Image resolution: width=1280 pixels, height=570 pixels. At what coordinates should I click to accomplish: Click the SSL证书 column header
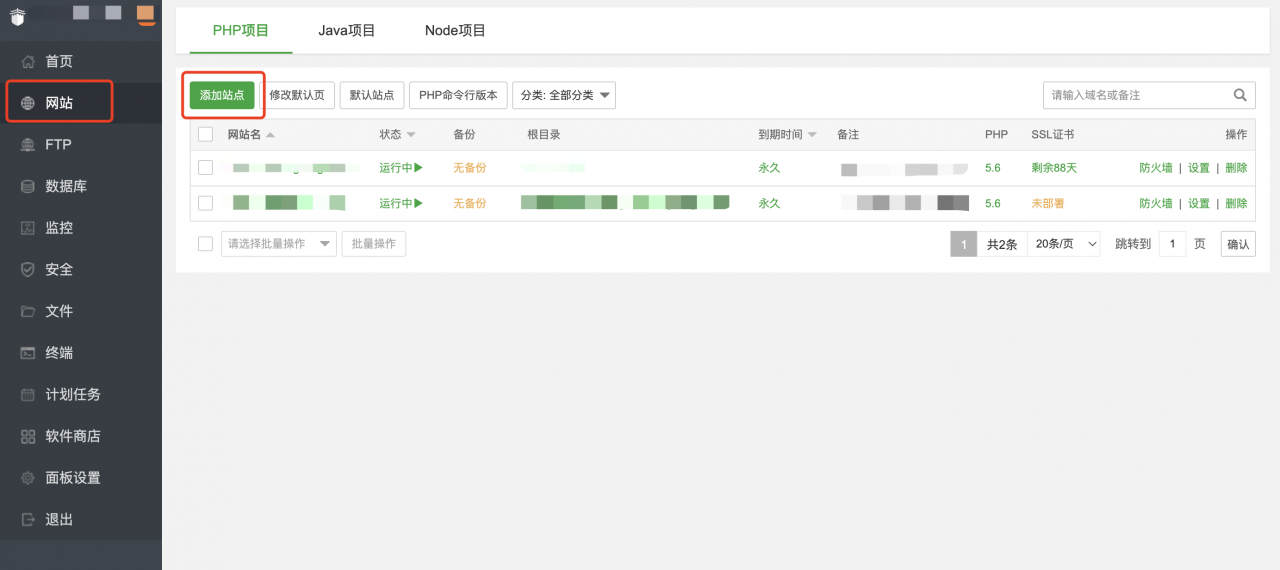point(1053,134)
